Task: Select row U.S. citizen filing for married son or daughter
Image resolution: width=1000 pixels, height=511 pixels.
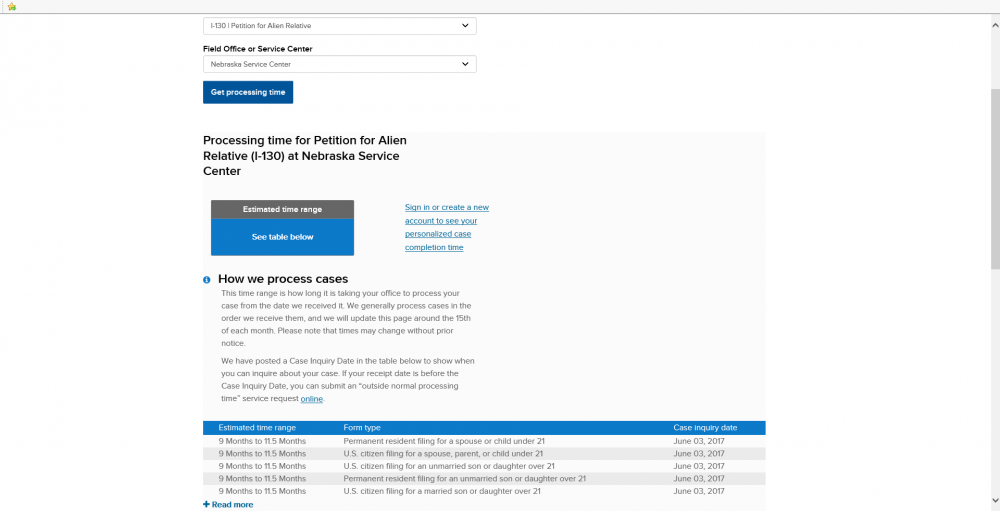Action: 484,491
